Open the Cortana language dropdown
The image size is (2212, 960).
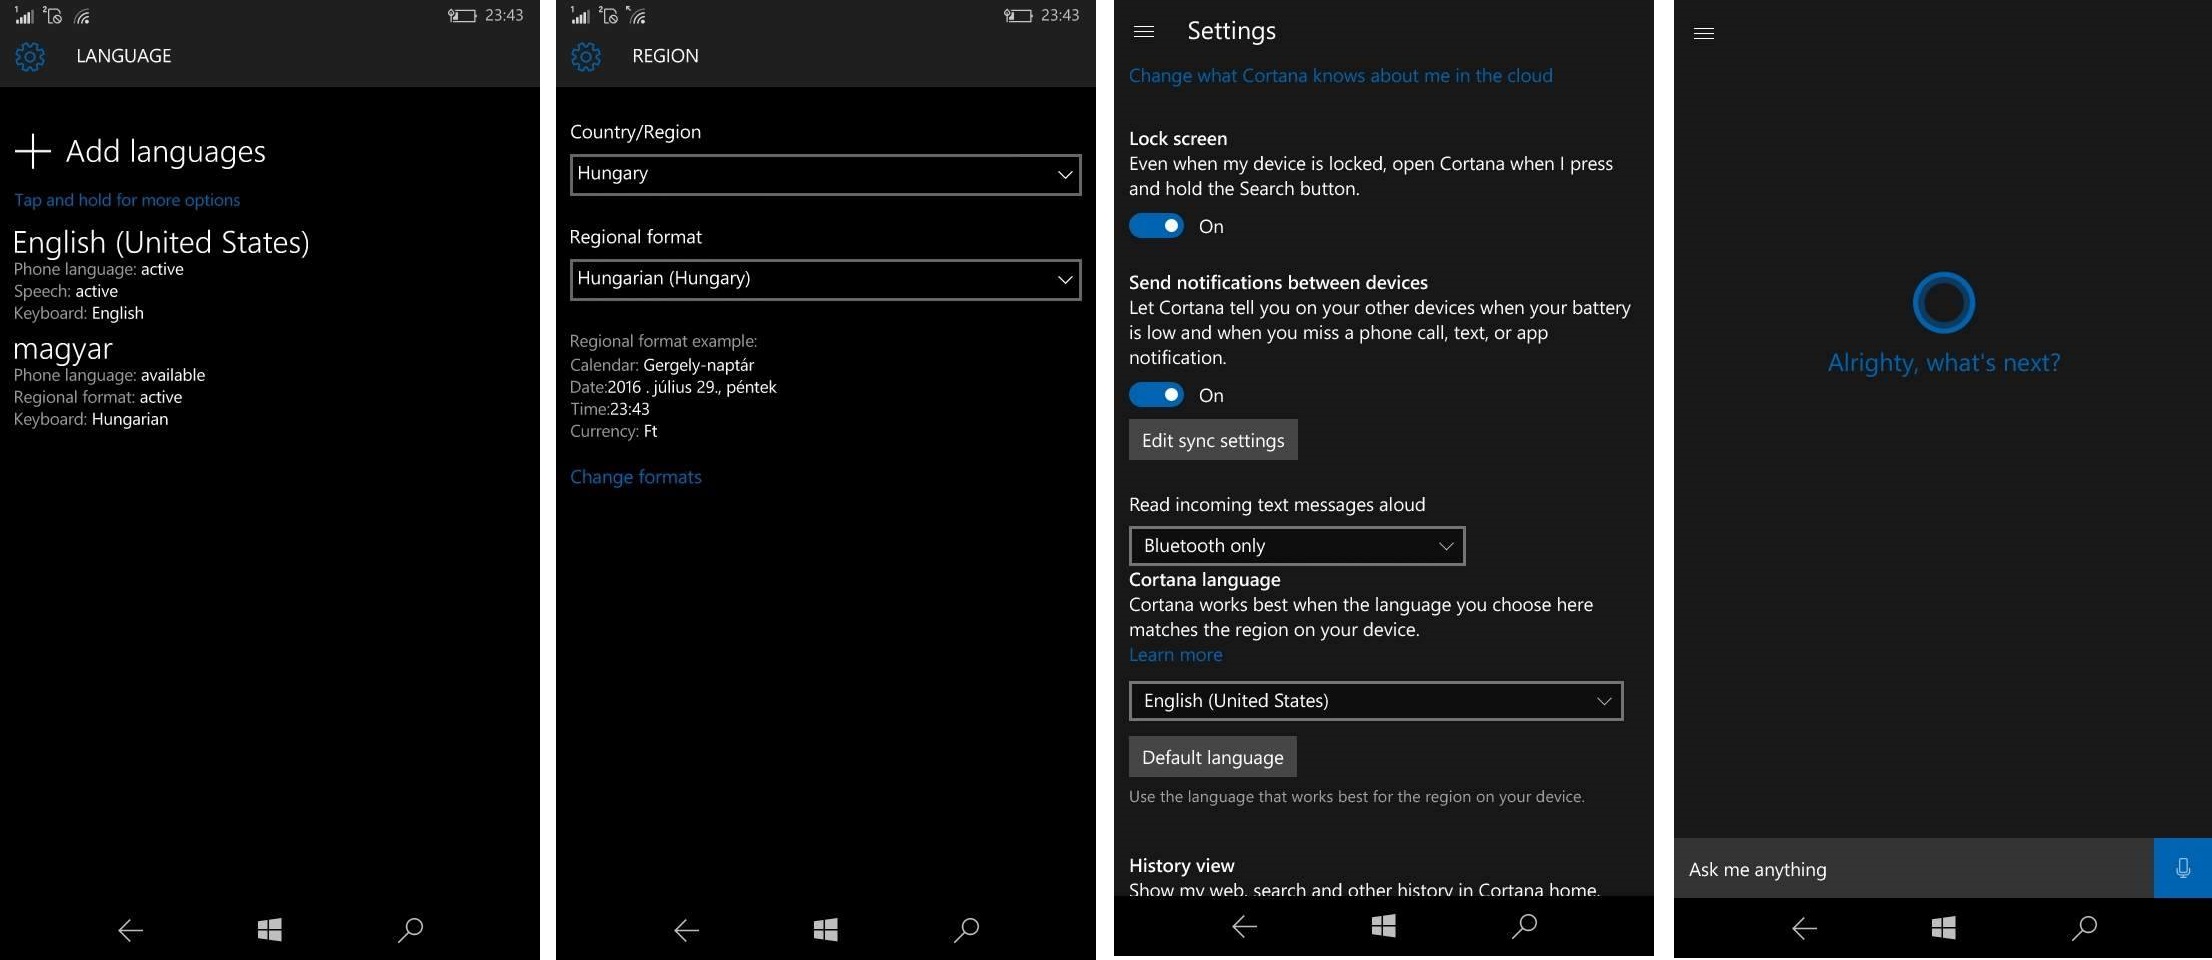point(1376,701)
